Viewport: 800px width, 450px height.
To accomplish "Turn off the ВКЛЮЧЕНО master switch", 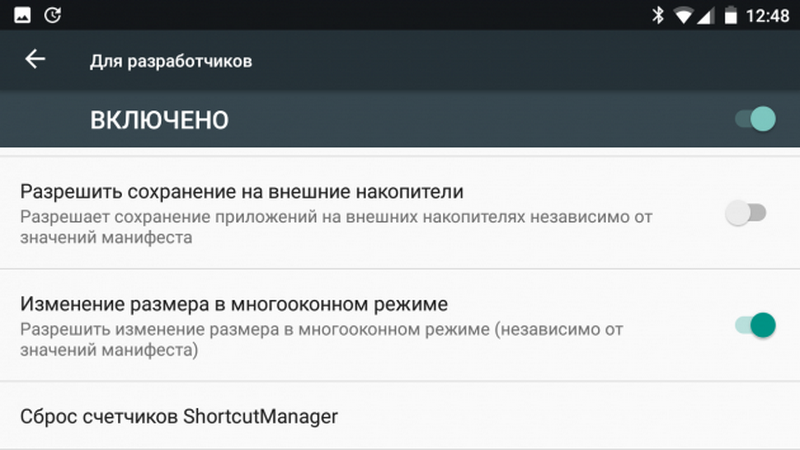I will tap(755, 120).
